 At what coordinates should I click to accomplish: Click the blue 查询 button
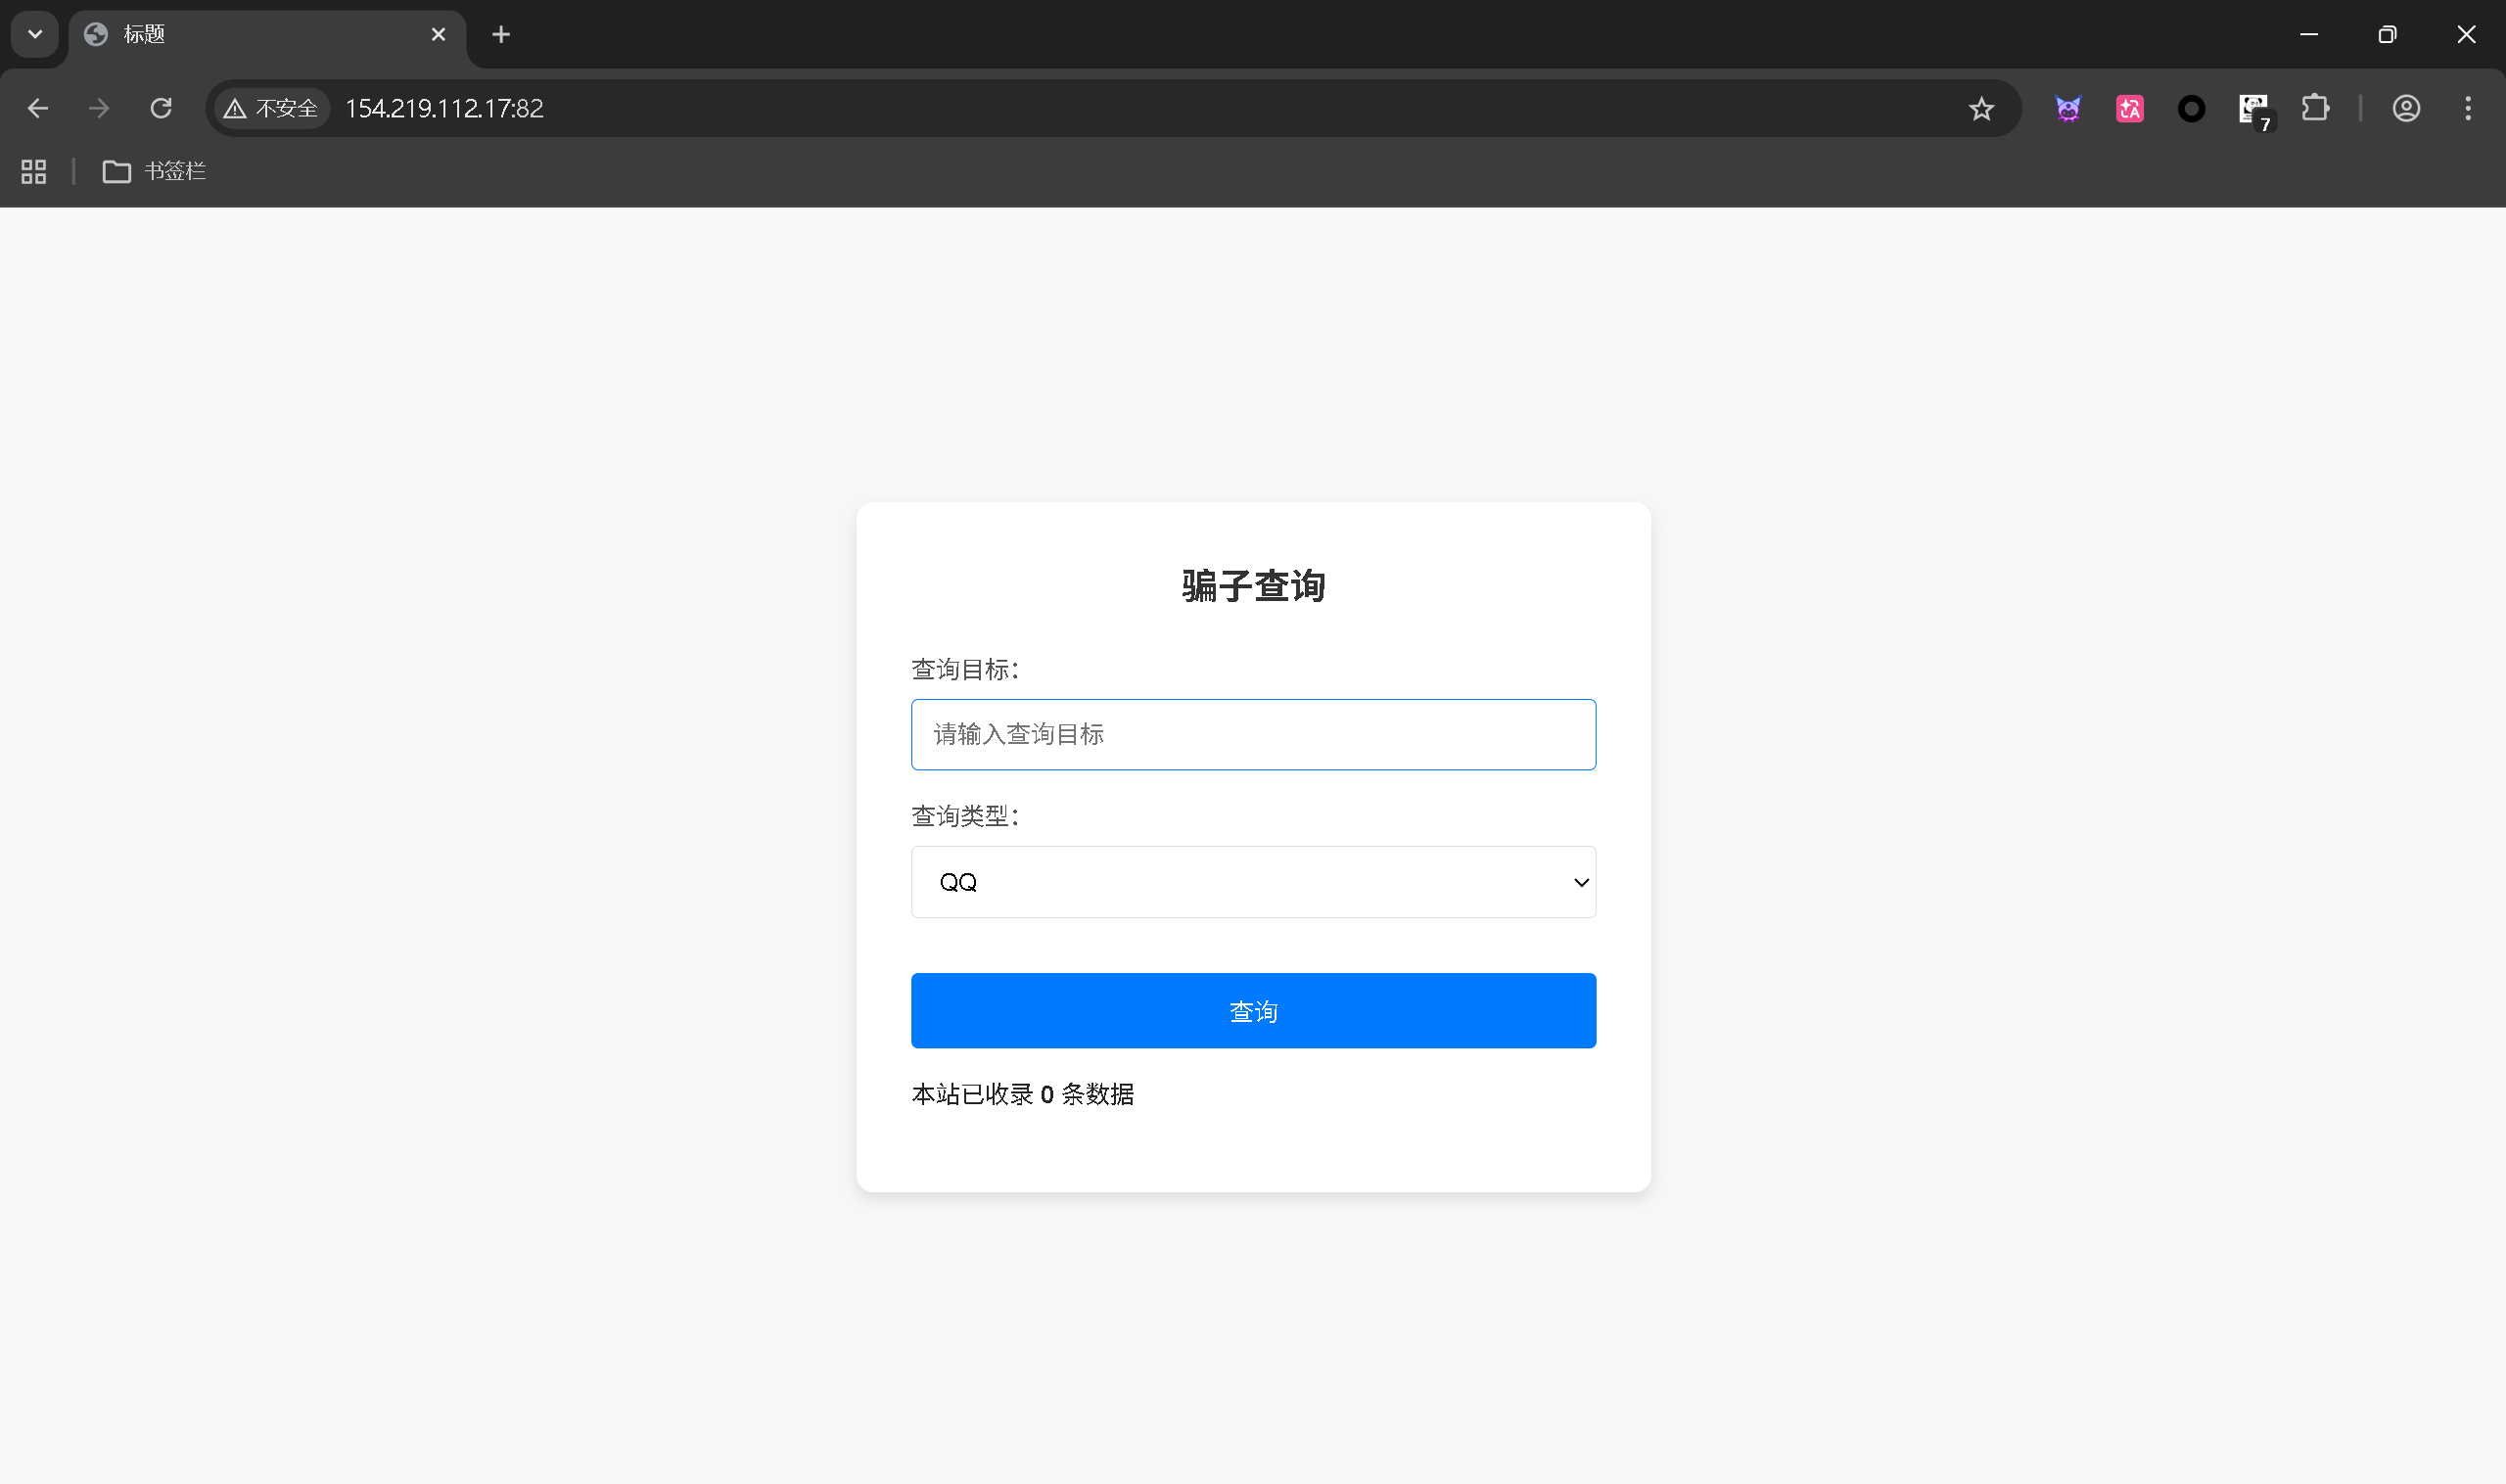pos(1253,1011)
